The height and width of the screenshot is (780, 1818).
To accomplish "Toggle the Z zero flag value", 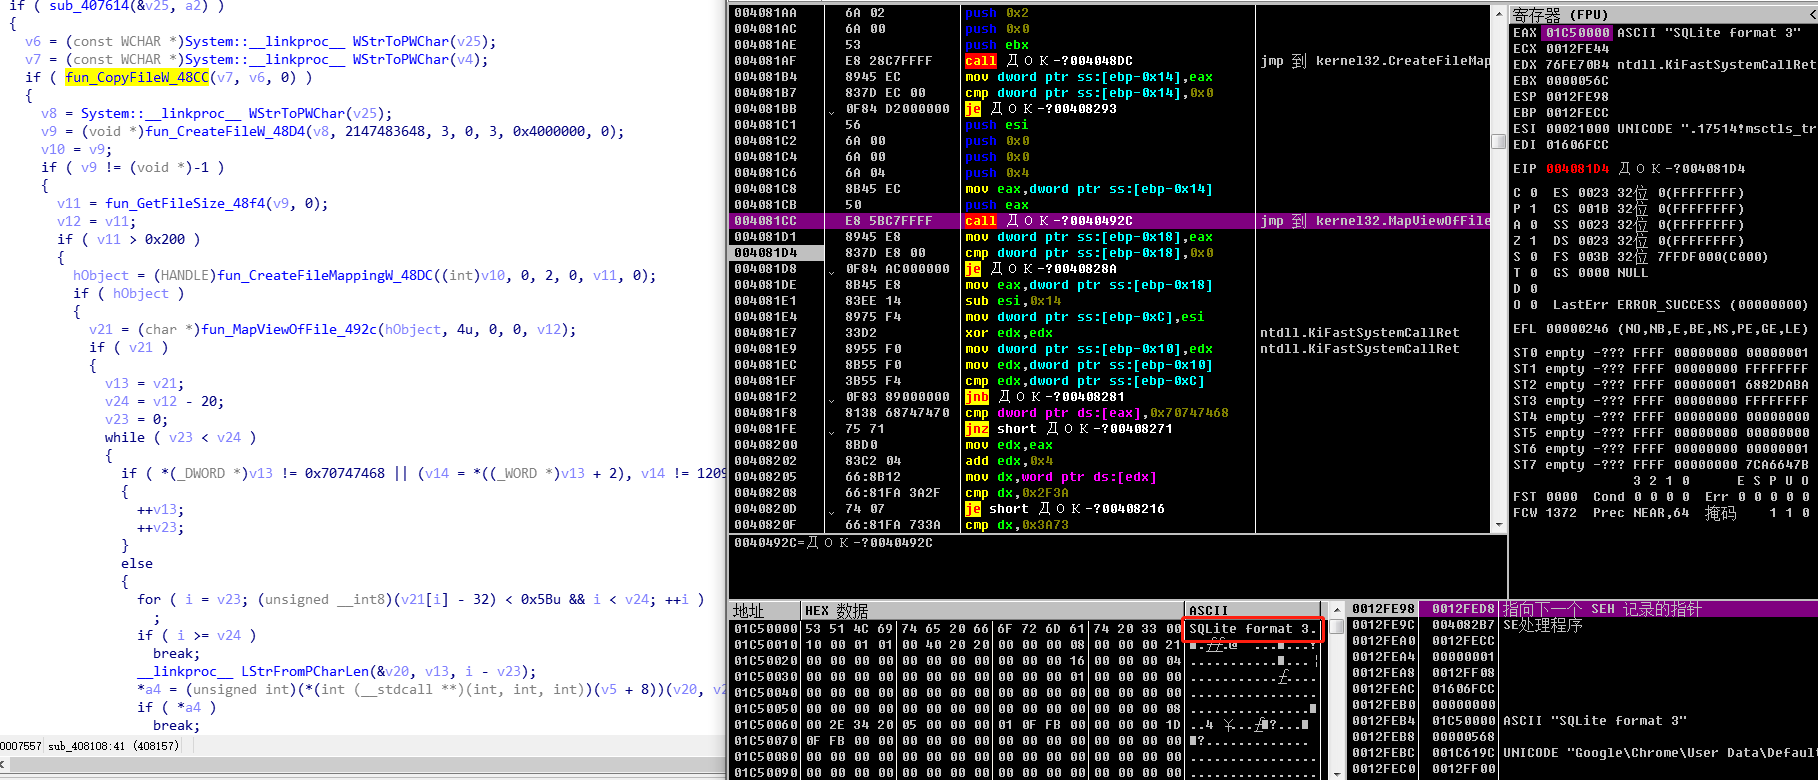I will click(x=1533, y=241).
